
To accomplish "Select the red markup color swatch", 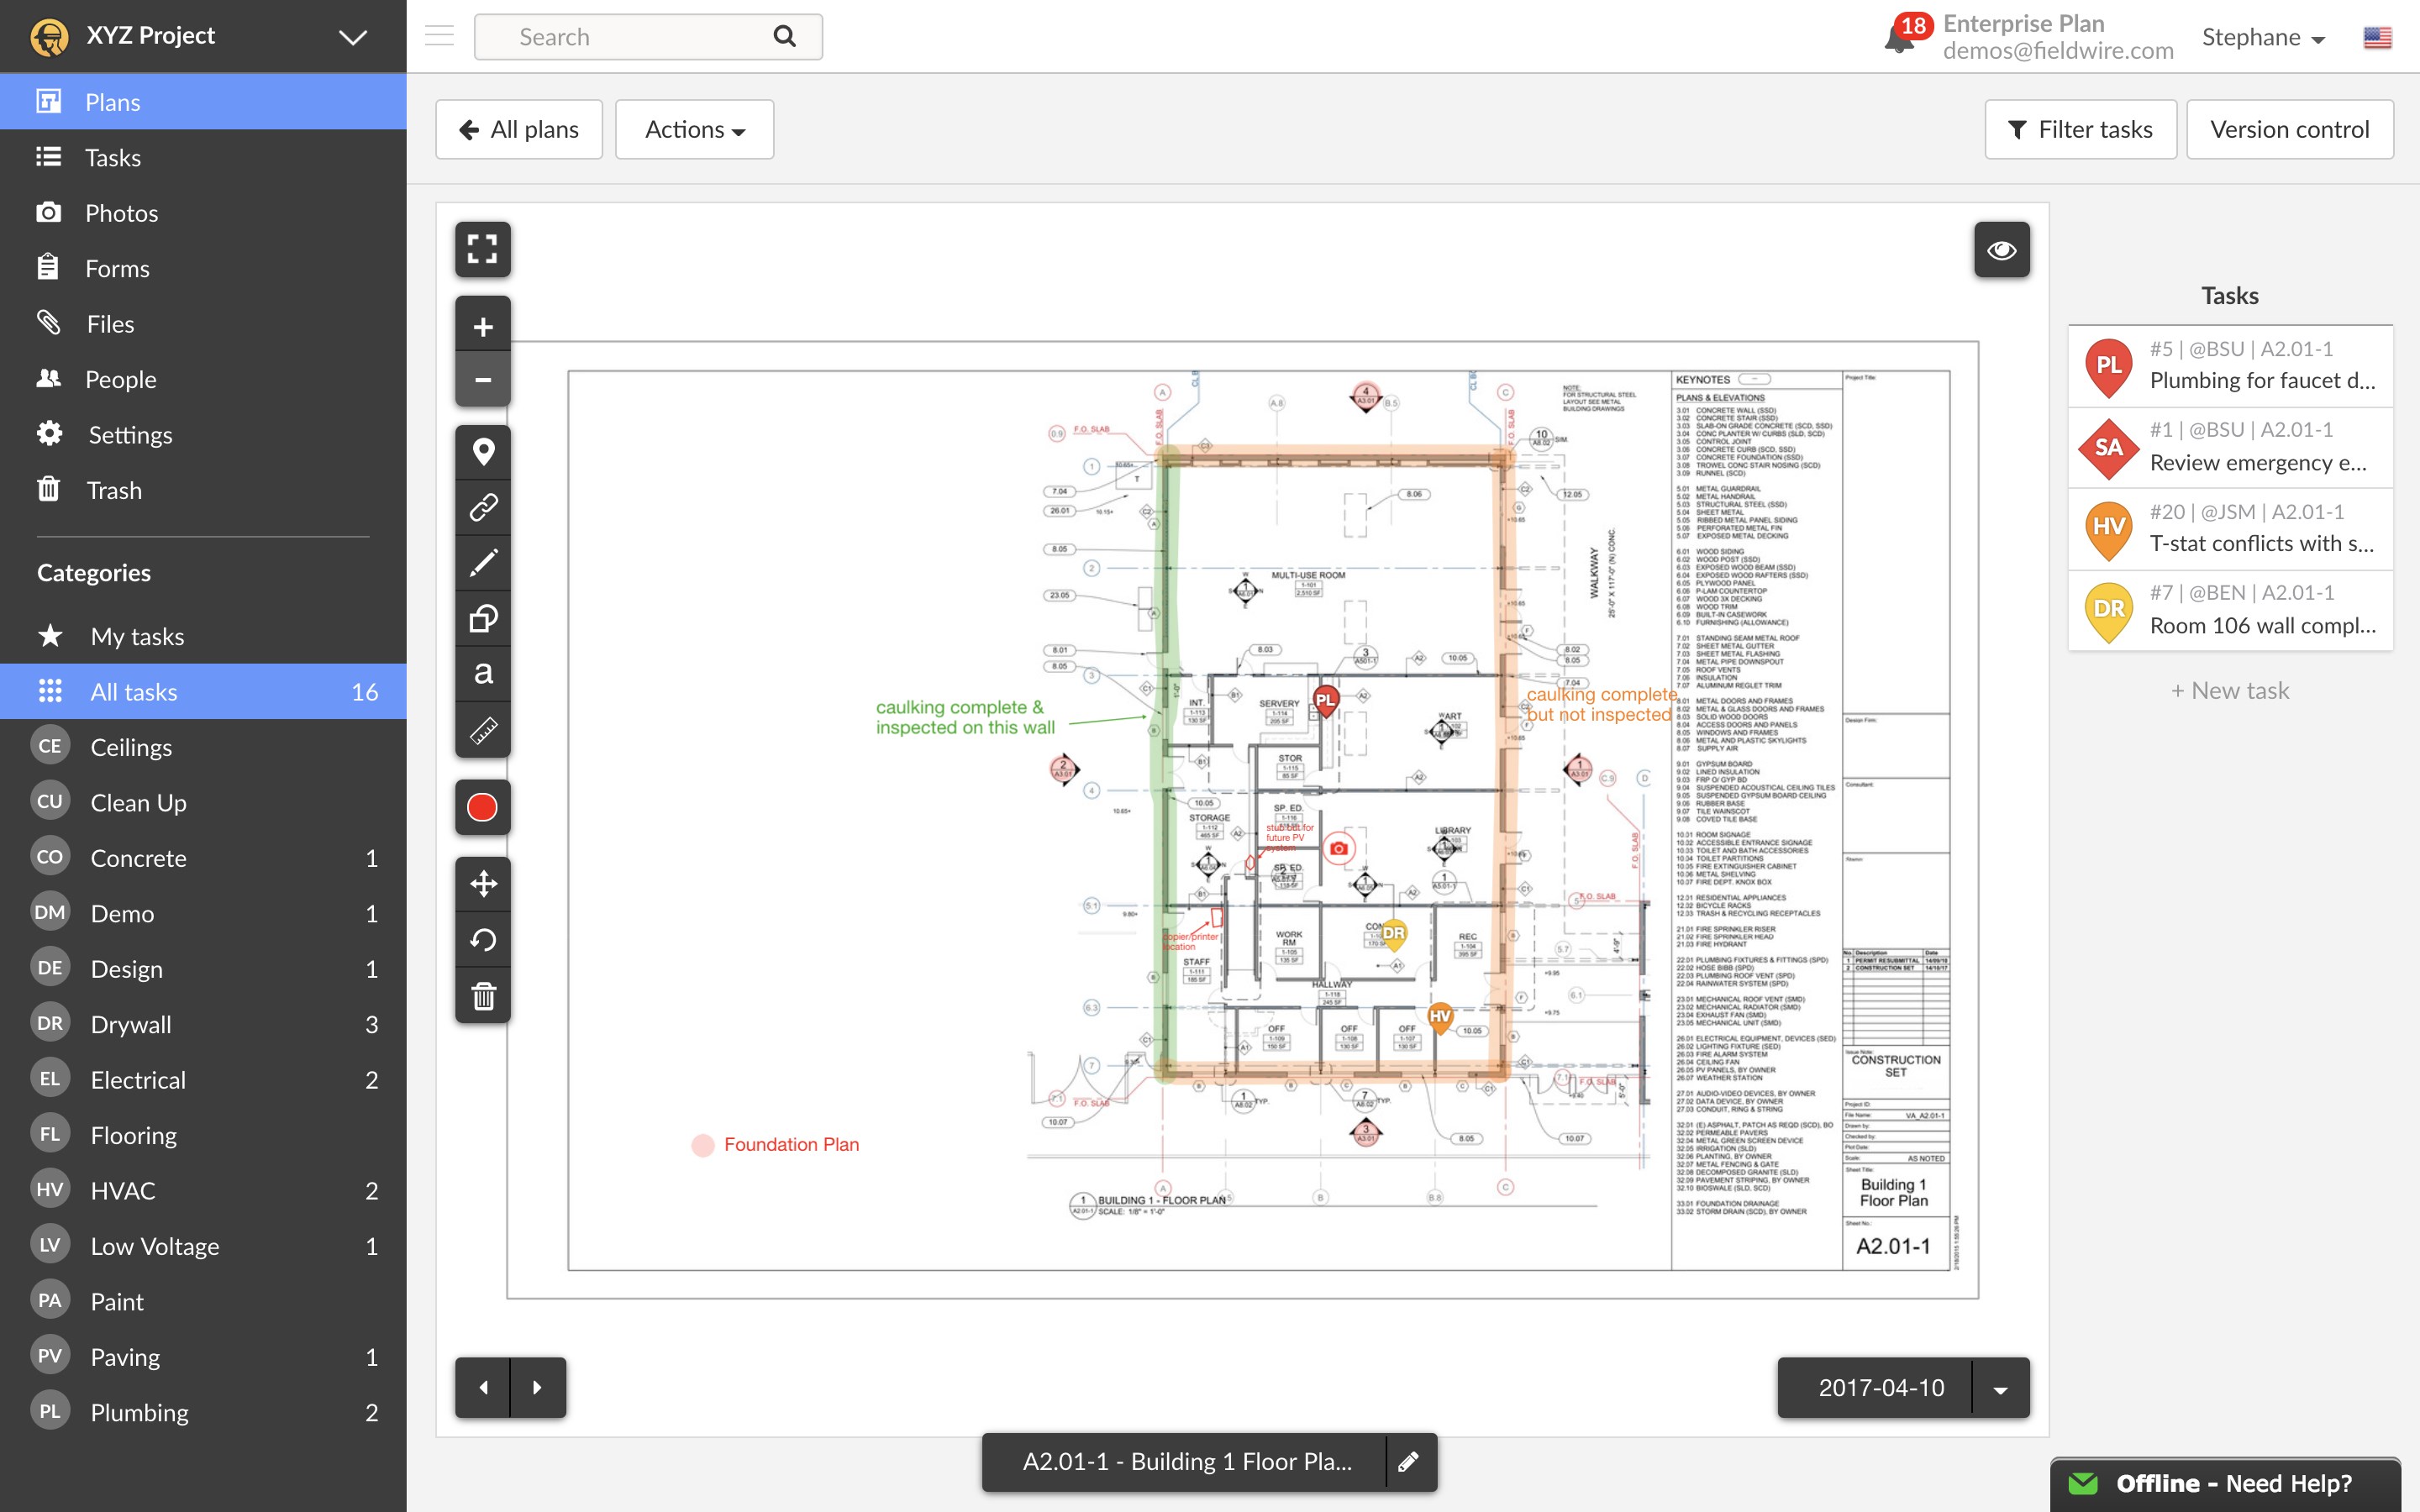I will point(483,807).
